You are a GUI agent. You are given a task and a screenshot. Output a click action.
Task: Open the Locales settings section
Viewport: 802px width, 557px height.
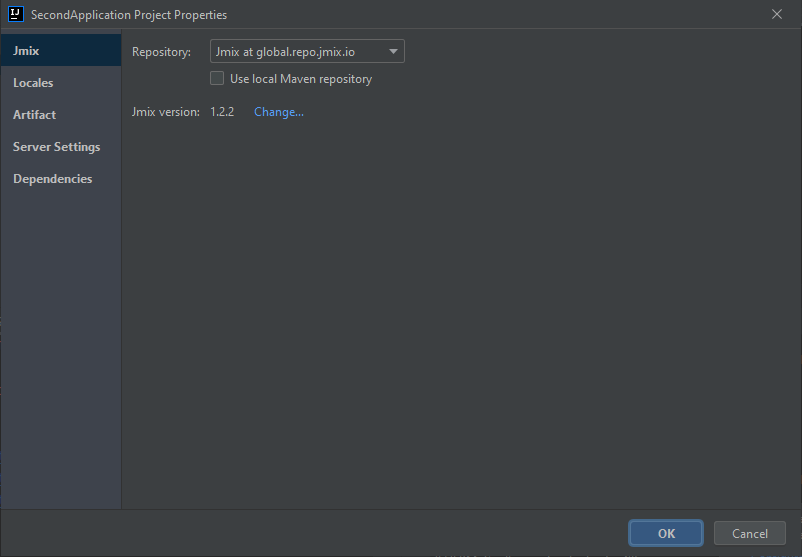point(60,82)
